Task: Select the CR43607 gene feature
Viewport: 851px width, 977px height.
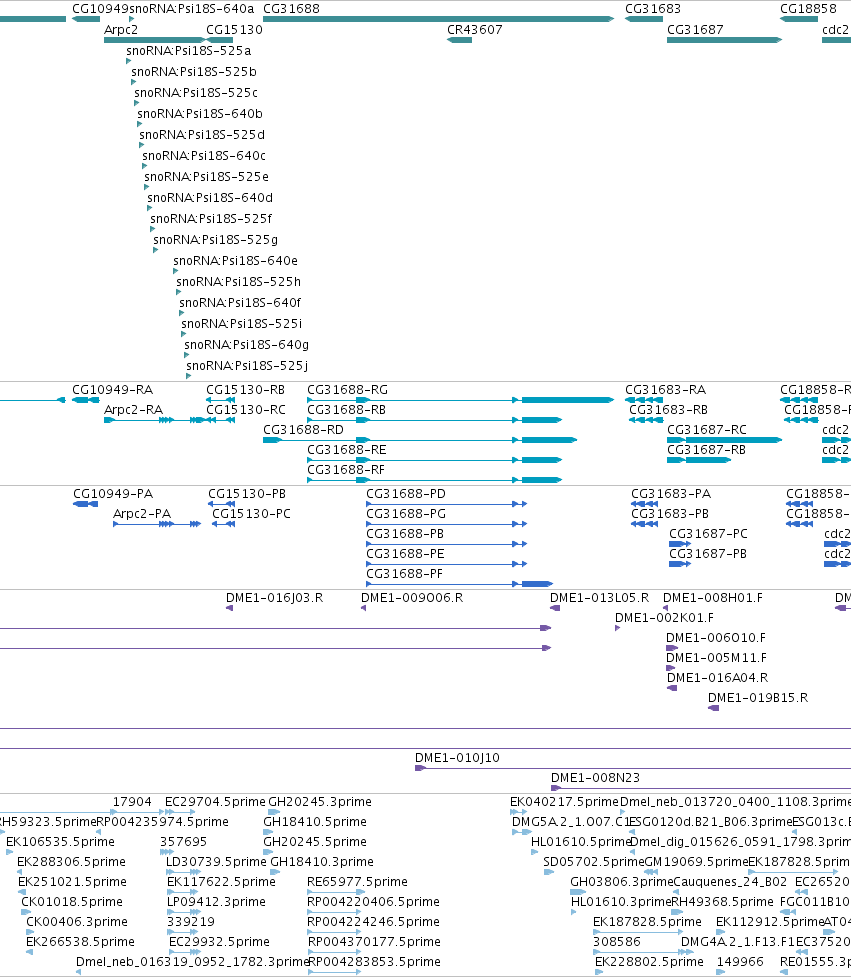Action: 459,40
